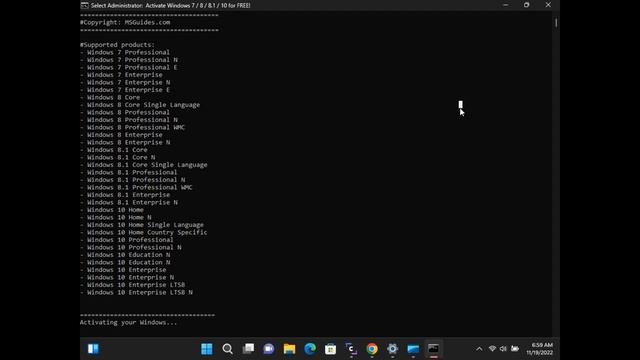Launch the Teams Chat taskbar icon
The height and width of the screenshot is (360, 640).
pos(269,349)
